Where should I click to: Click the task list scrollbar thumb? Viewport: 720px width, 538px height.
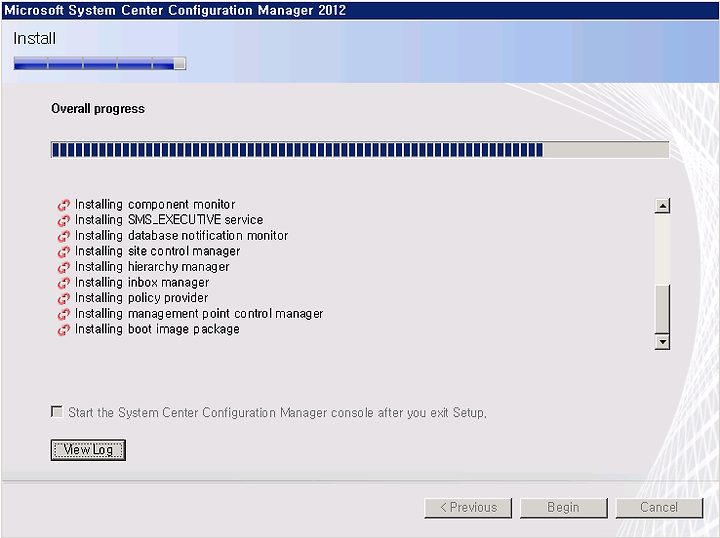662,308
